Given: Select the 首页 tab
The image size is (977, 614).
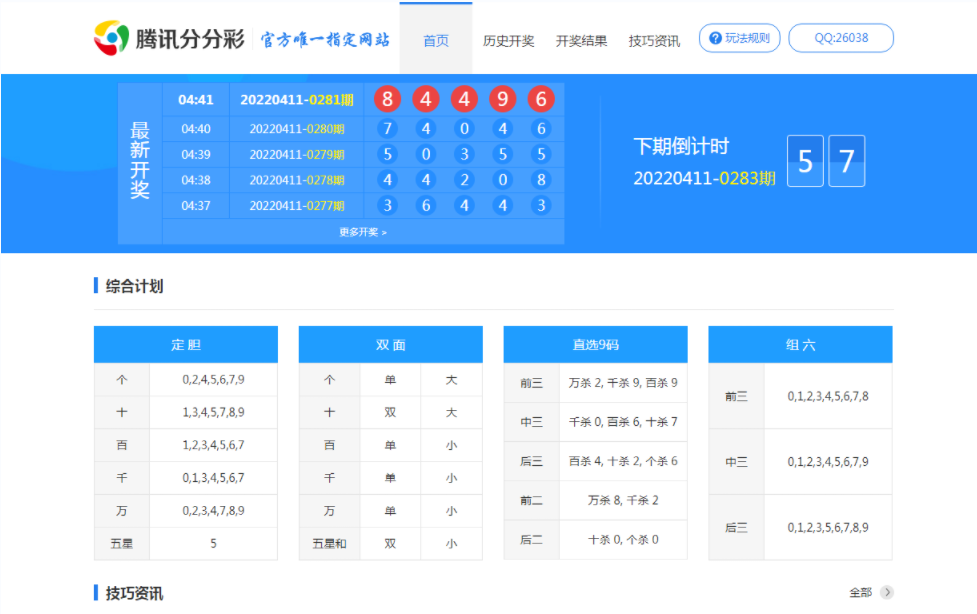Looking at the screenshot, I should [435, 40].
